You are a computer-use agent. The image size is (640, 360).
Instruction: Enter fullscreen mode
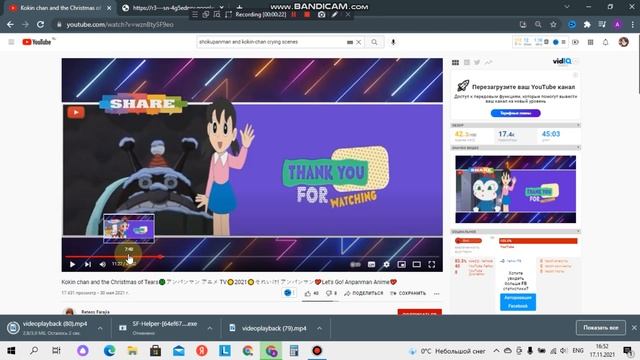point(432,264)
